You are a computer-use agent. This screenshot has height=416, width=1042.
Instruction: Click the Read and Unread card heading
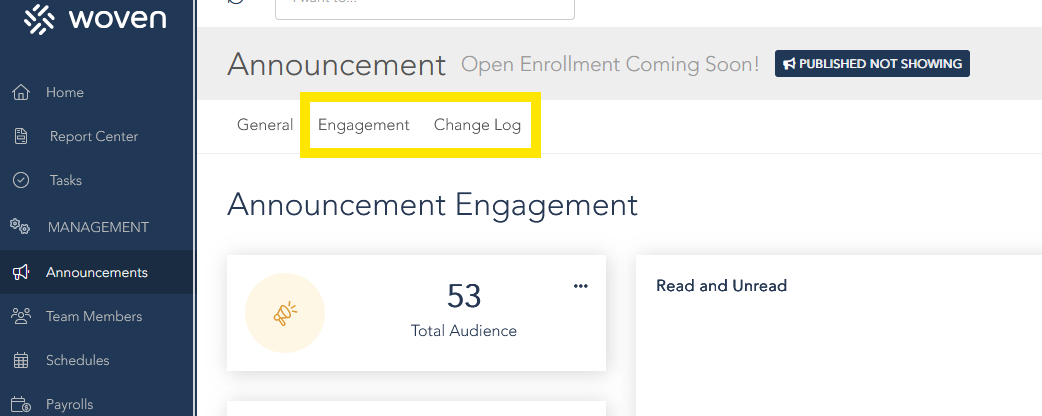pos(721,286)
